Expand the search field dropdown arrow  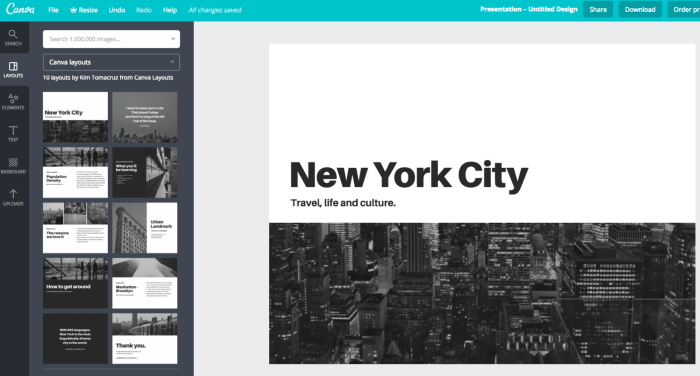coord(173,39)
